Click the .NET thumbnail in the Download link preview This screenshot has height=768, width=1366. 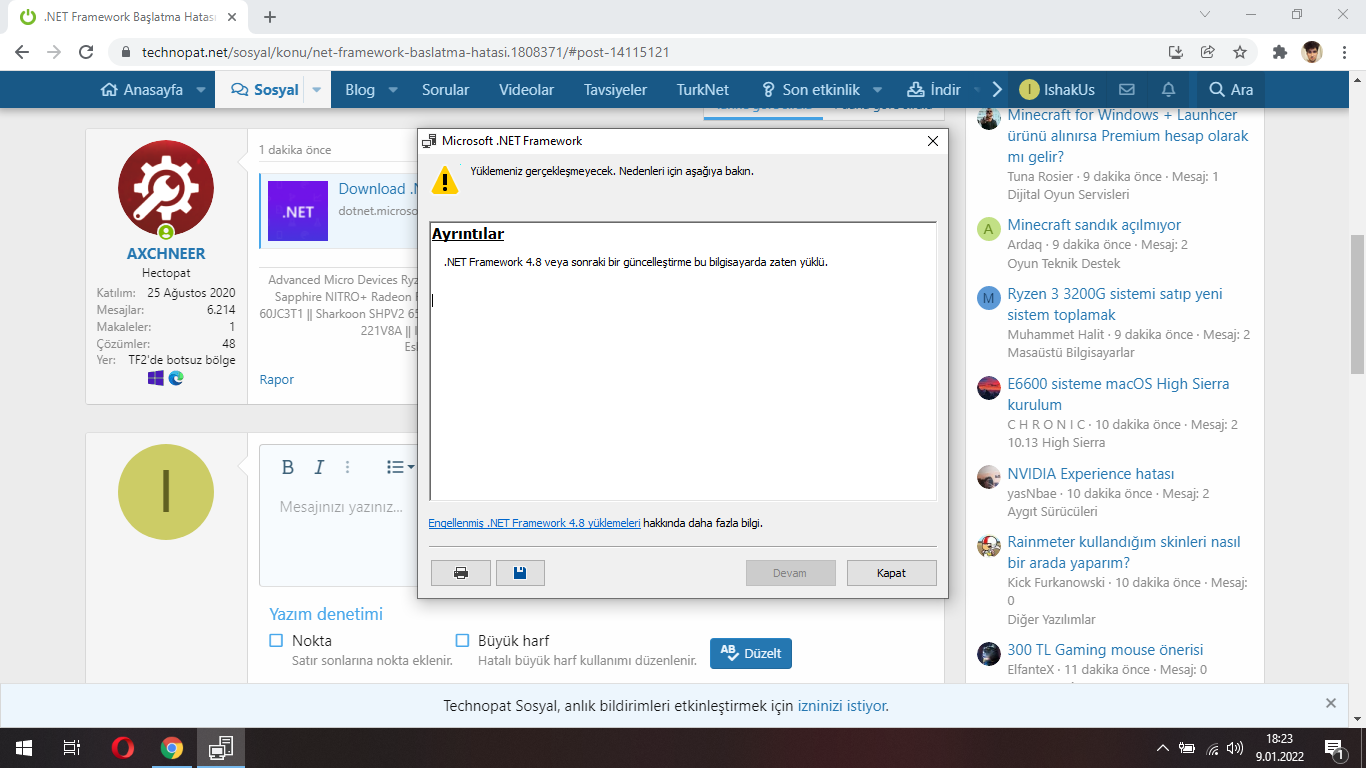click(x=298, y=211)
